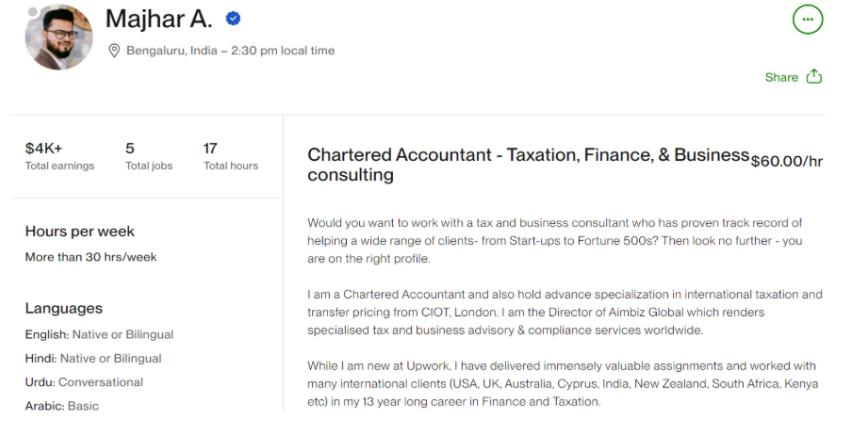This screenshot has height=428, width=864.
Task: Click the share upload icon
Action: coord(814,77)
